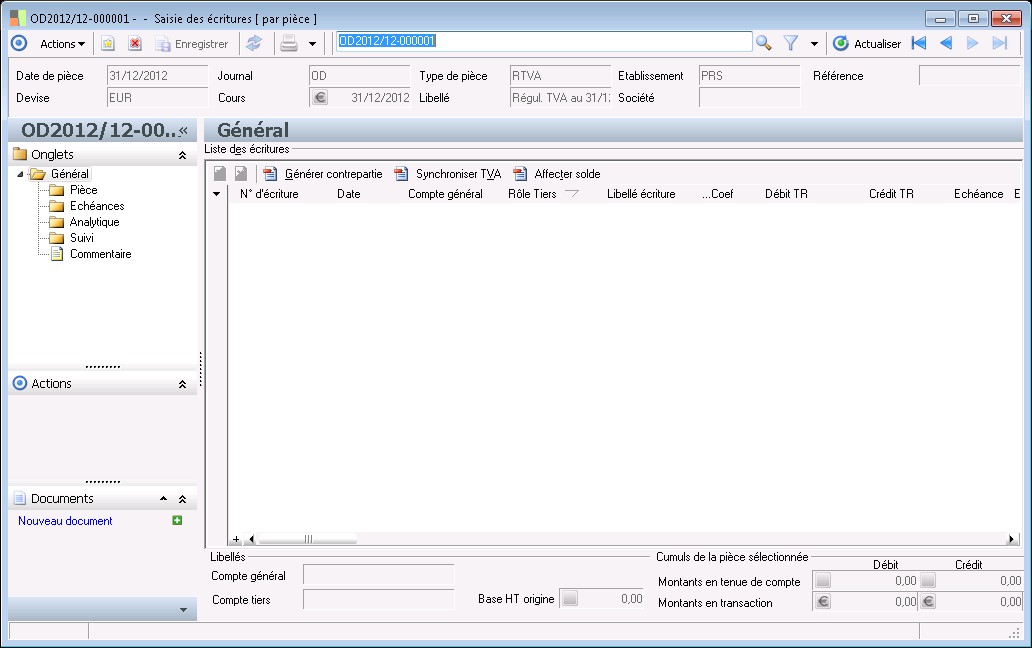This screenshot has width=1032, height=648.
Task: Click the Enregistrer save button
Action: point(192,44)
